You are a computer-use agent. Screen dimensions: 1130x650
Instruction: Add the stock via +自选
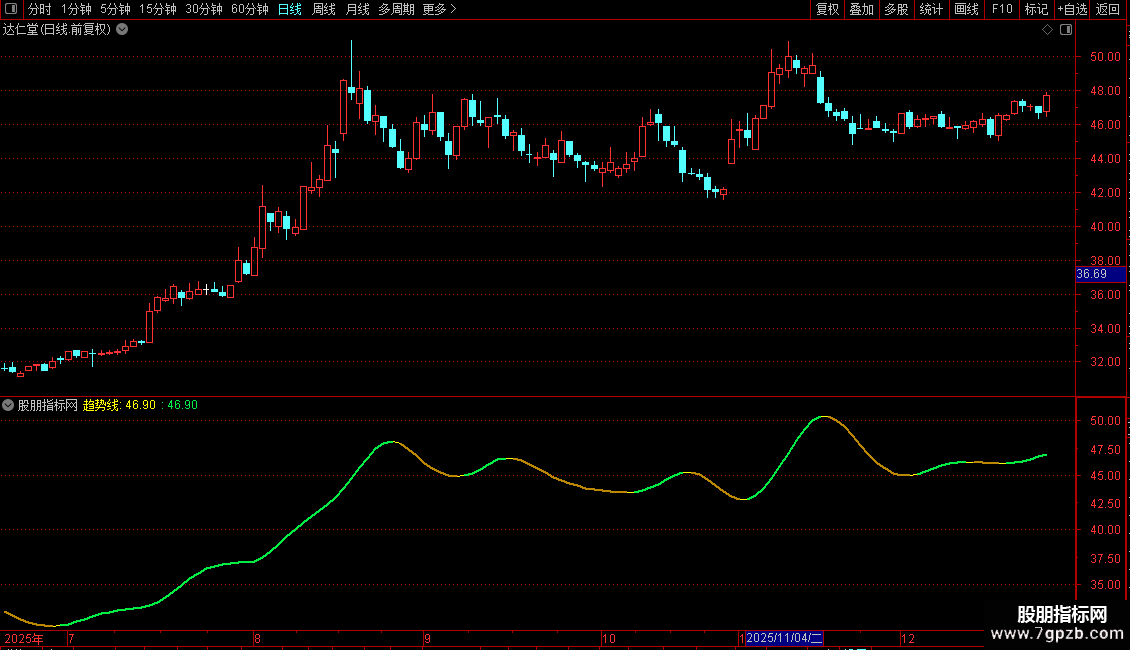coord(1072,9)
